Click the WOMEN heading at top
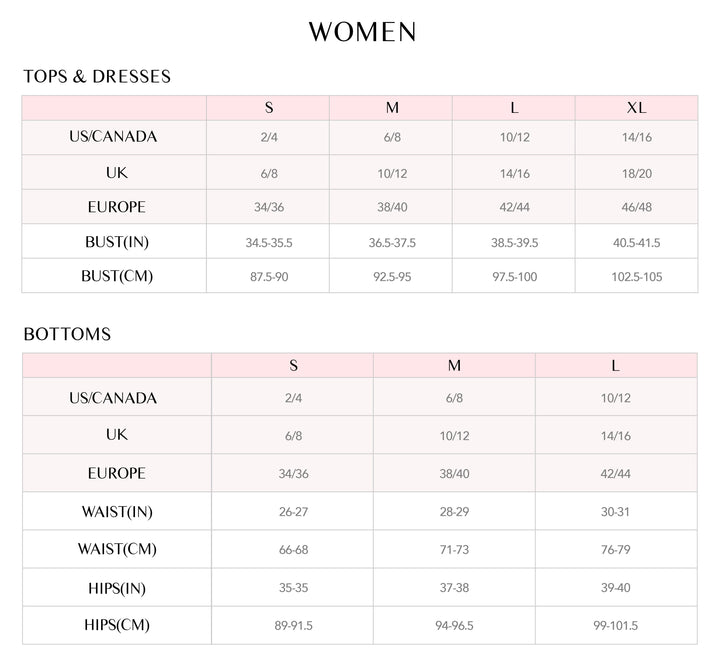Viewport: 720px width, 666px height. point(362,32)
